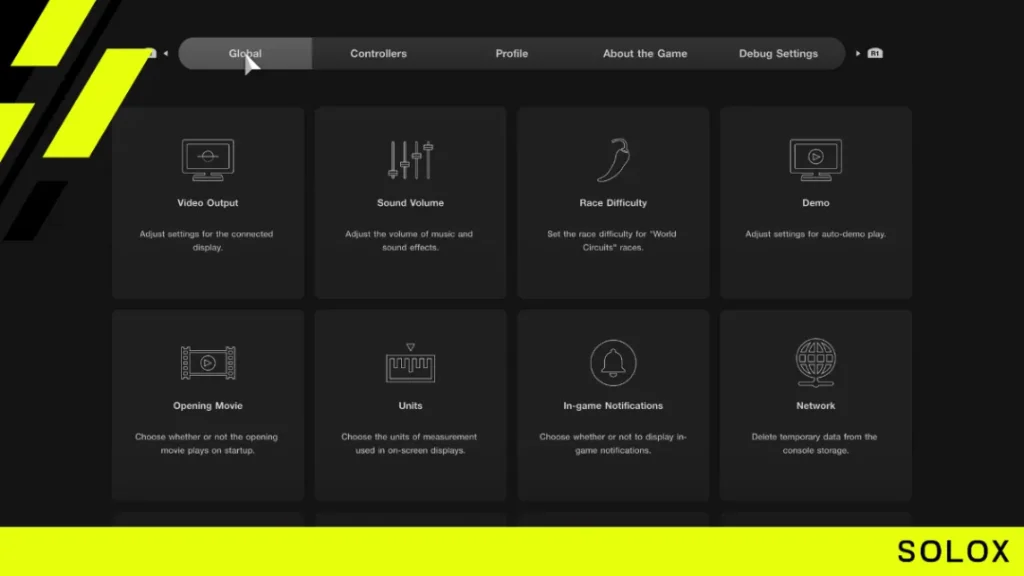Open the Units title

click(410, 406)
